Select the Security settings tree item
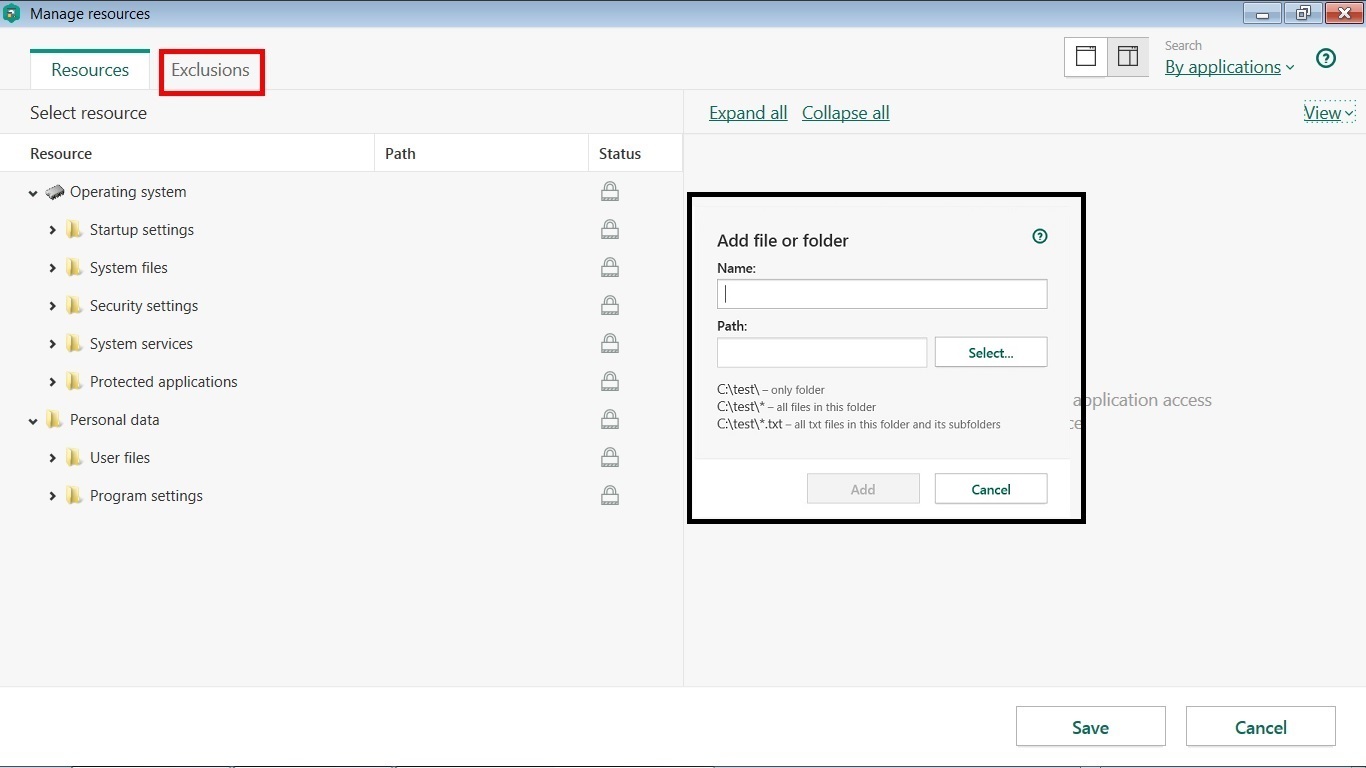Viewport: 1366px width, 768px height. 144,306
